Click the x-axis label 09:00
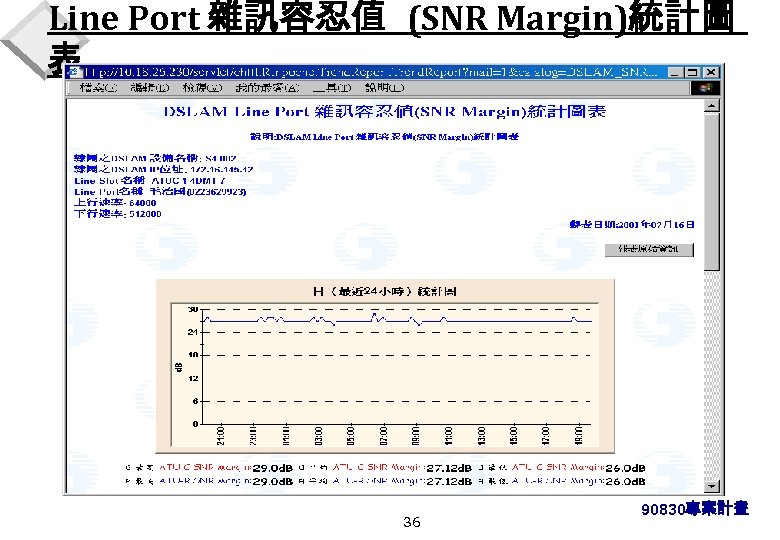This screenshot has width=780, height=540. point(416,436)
